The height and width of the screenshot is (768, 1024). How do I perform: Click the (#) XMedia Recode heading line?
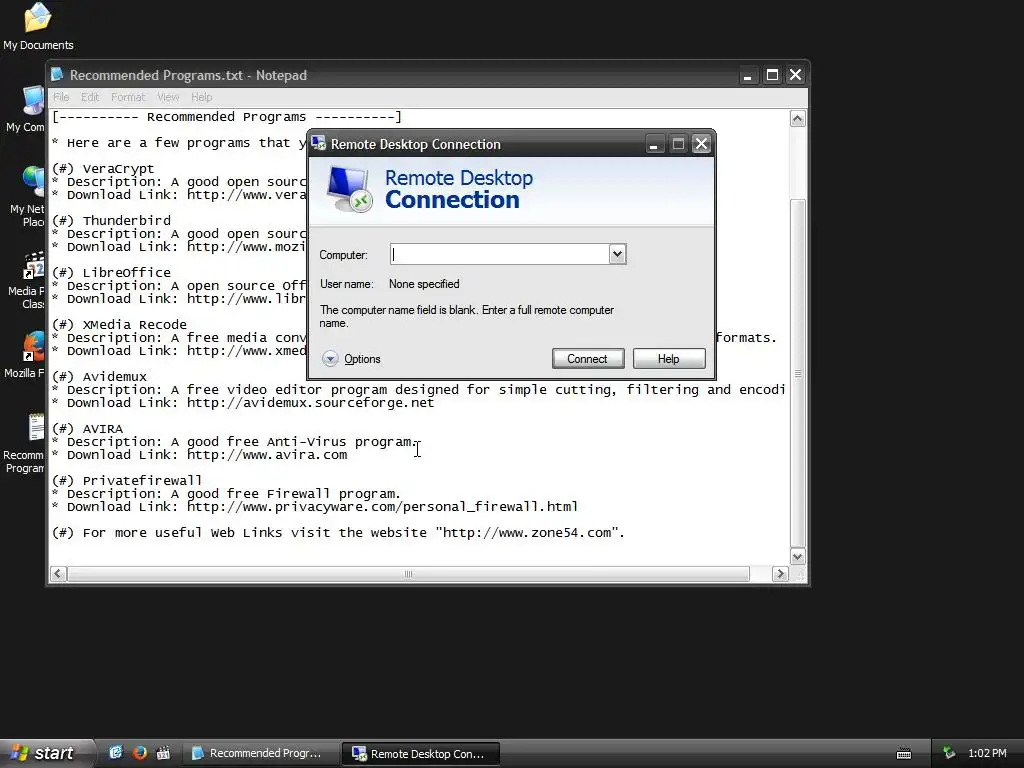click(120, 325)
